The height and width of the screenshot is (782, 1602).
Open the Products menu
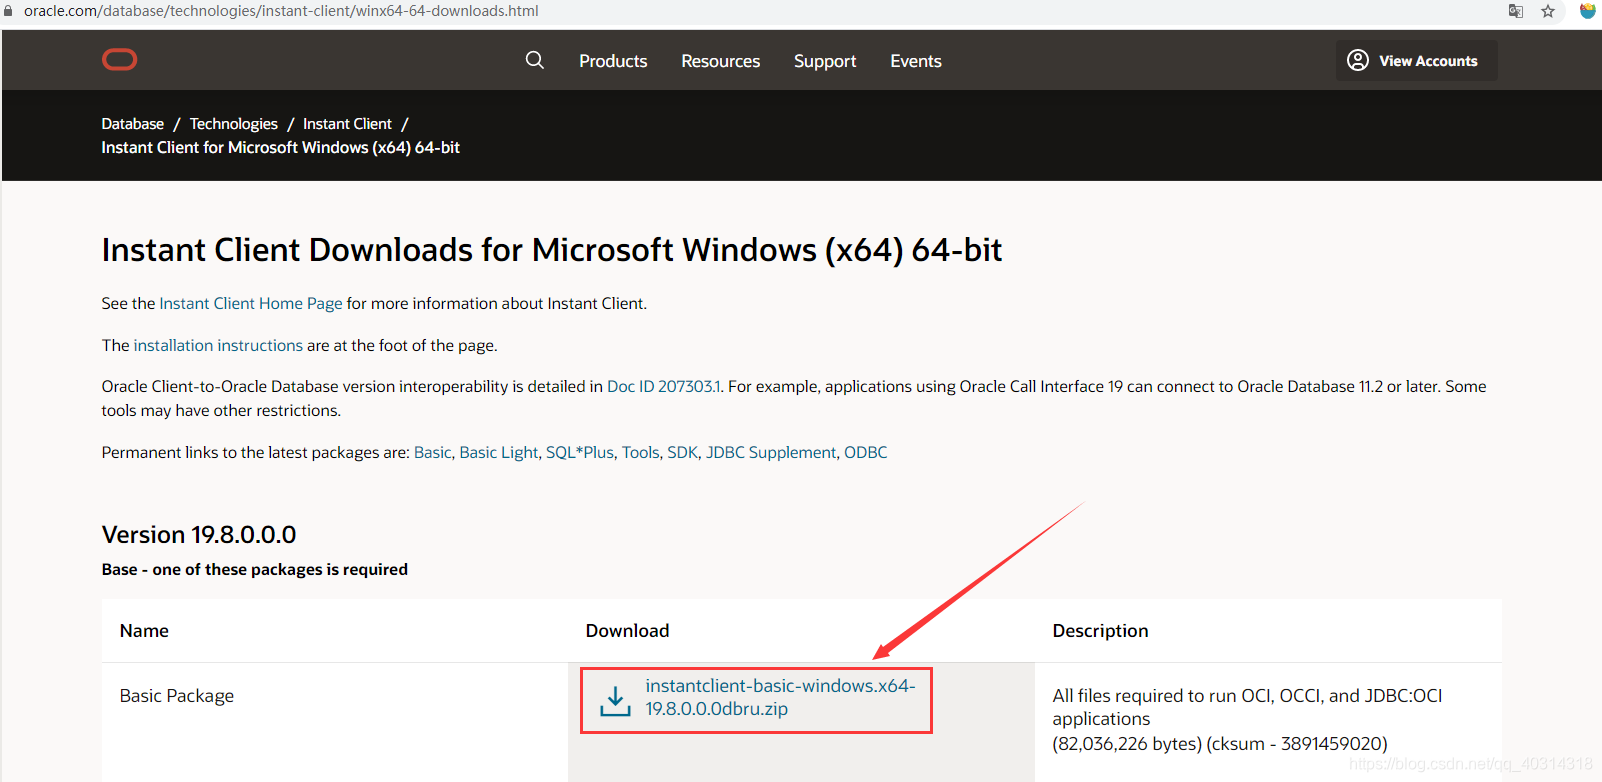tap(613, 61)
